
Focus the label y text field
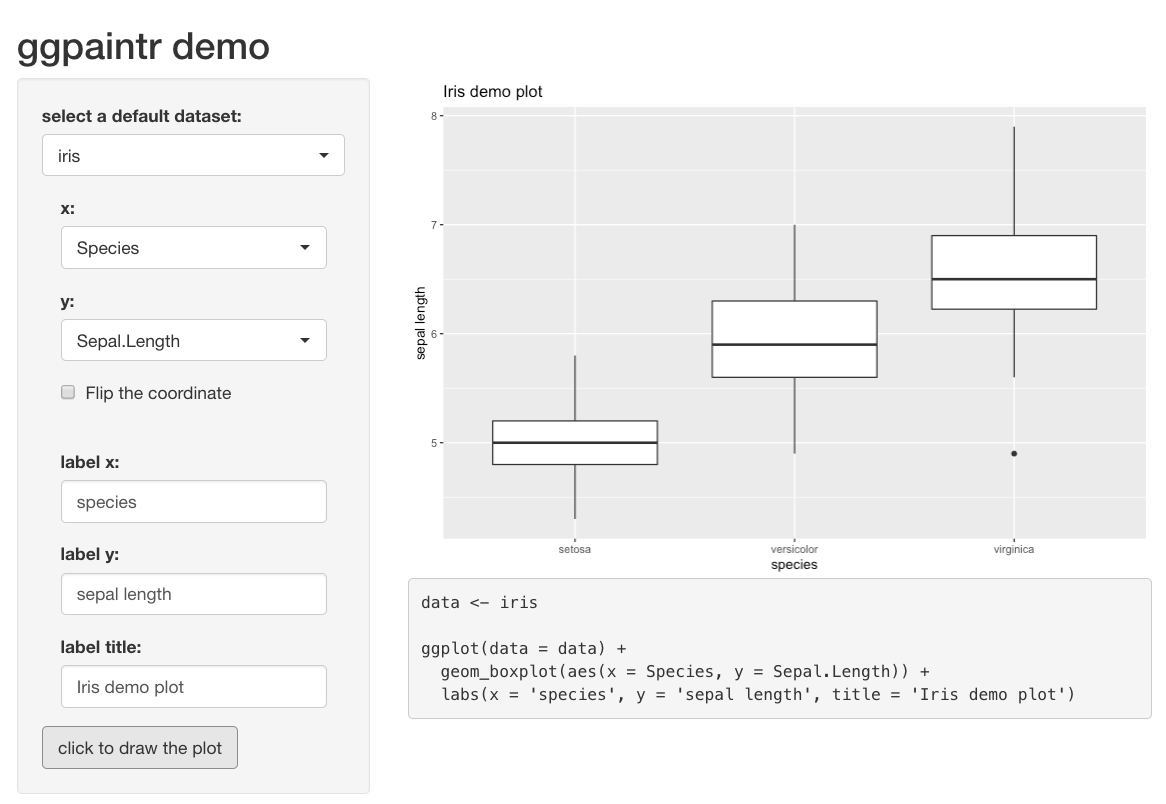click(x=193, y=594)
